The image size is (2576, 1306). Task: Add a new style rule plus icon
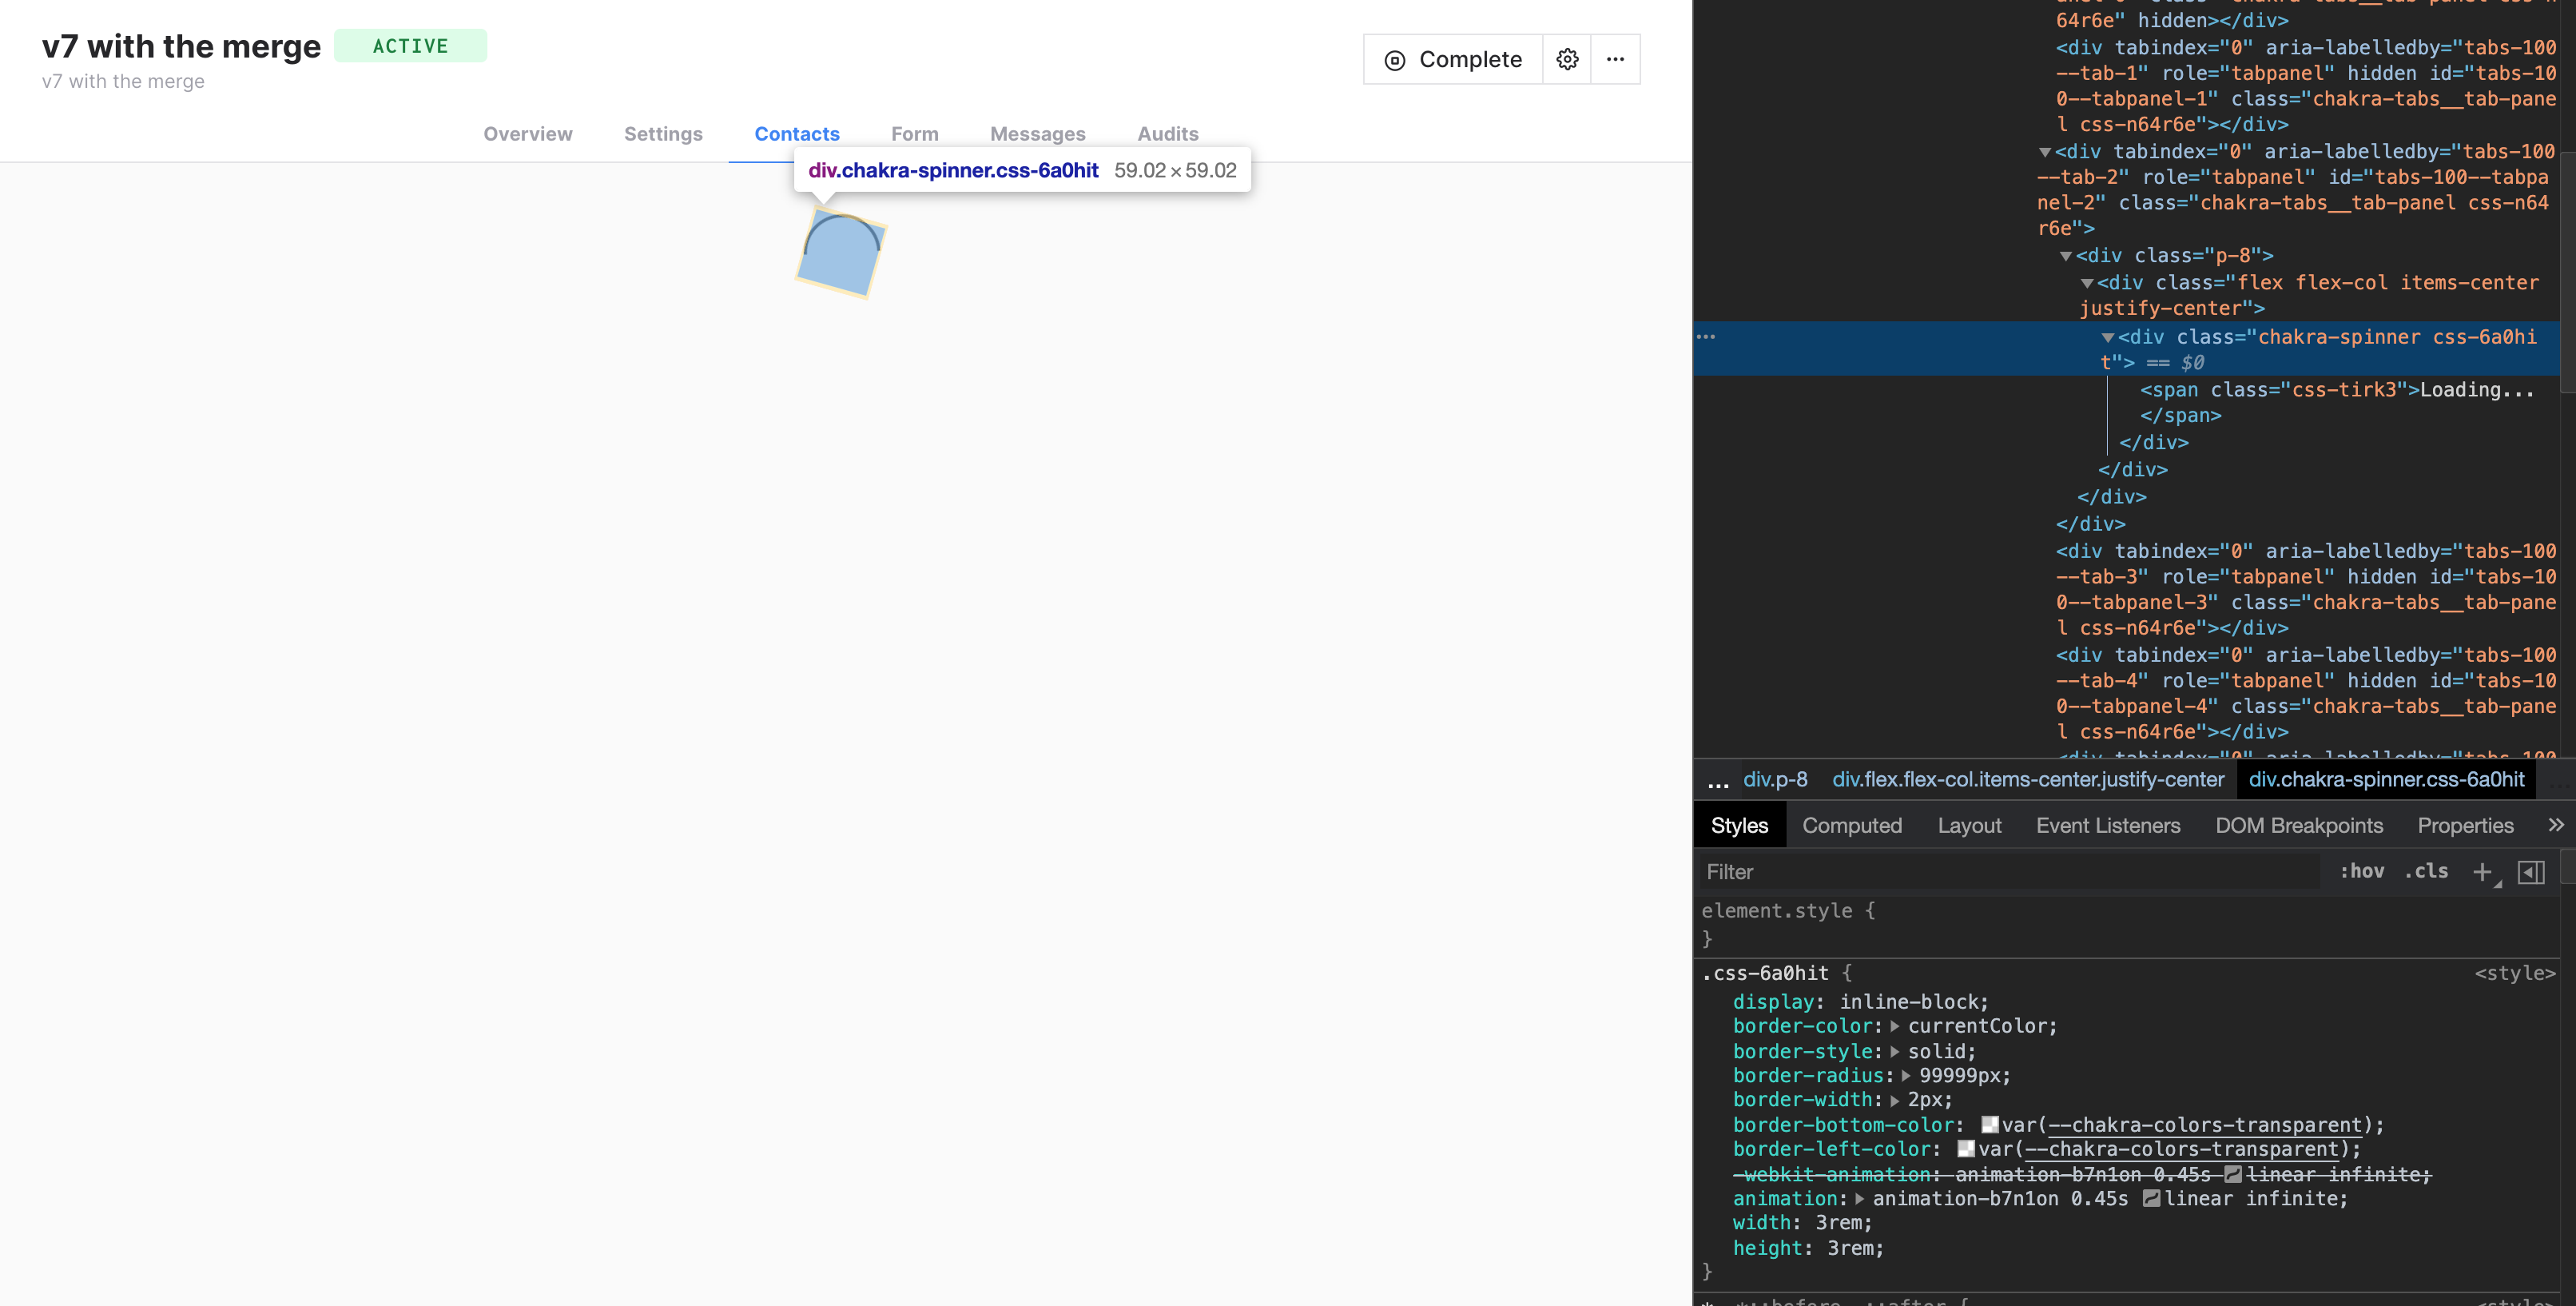tap(2482, 872)
